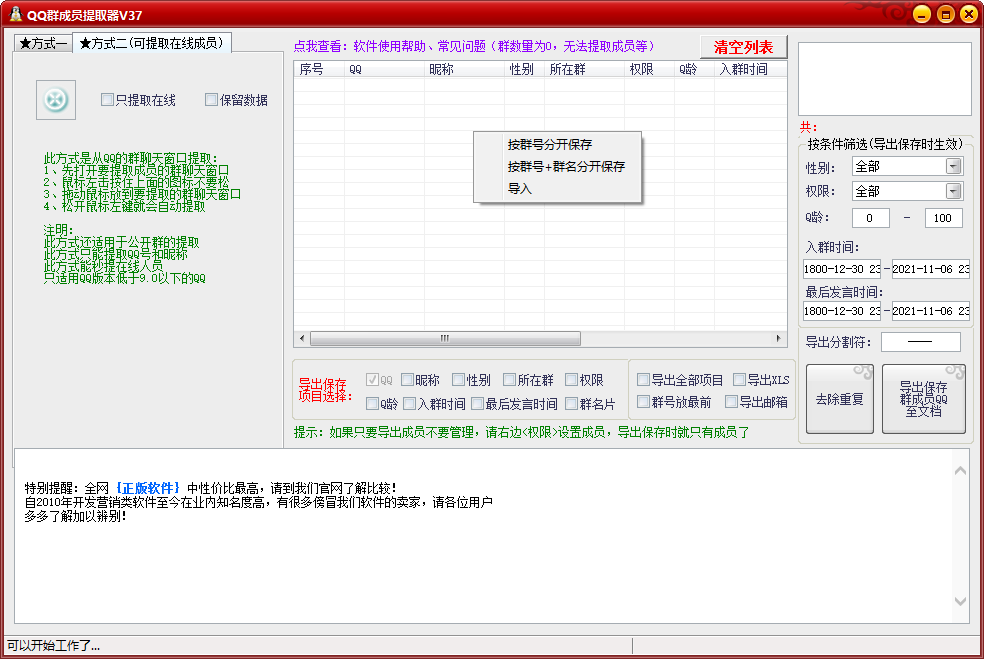Click the 去除重复 button
This screenshot has height=659, width=984.
840,399
